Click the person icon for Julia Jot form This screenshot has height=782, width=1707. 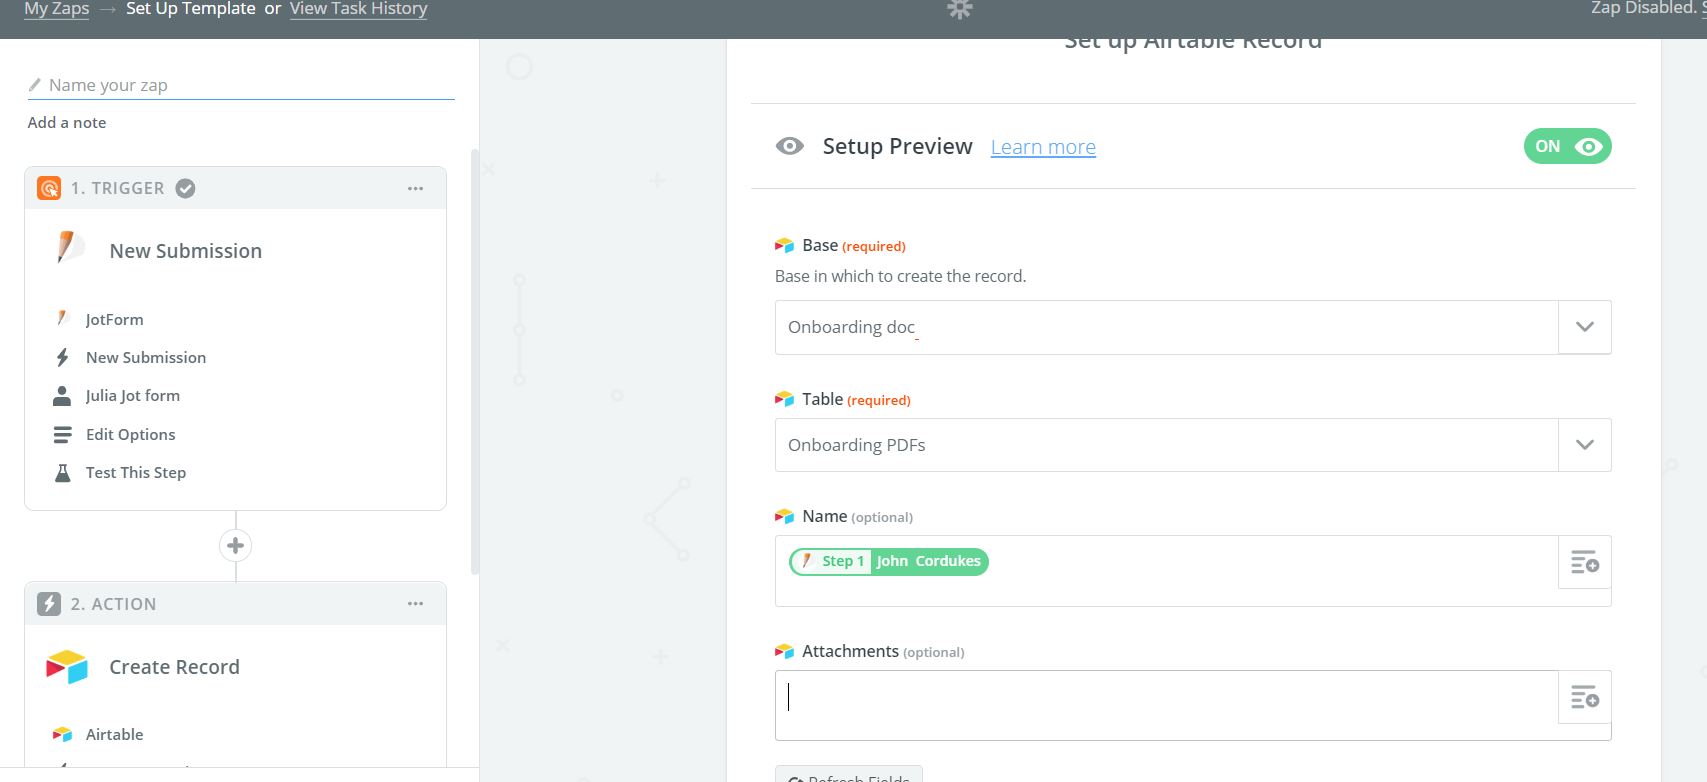click(62, 396)
